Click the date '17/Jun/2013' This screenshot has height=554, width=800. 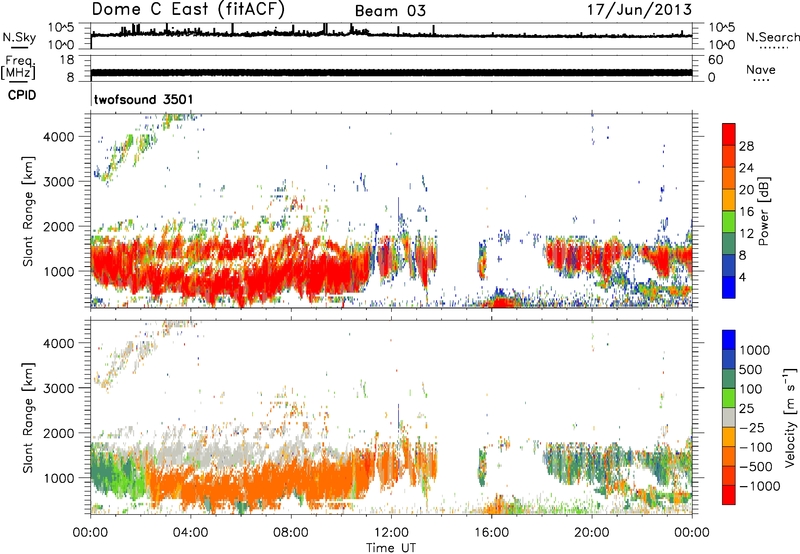point(640,9)
